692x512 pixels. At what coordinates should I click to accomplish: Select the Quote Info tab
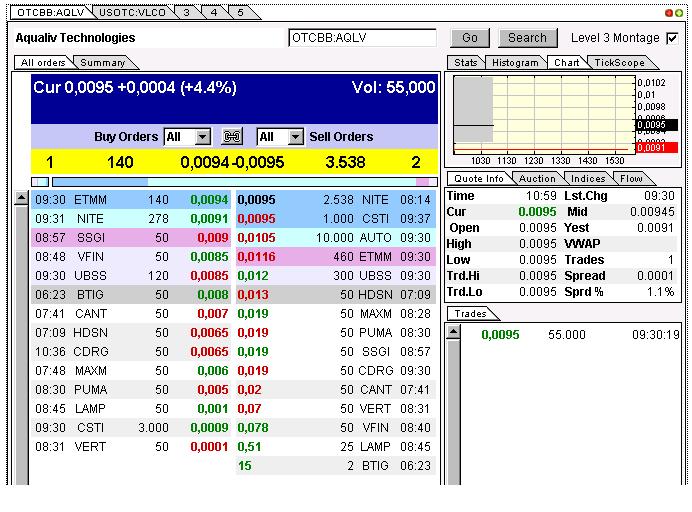[x=479, y=178]
